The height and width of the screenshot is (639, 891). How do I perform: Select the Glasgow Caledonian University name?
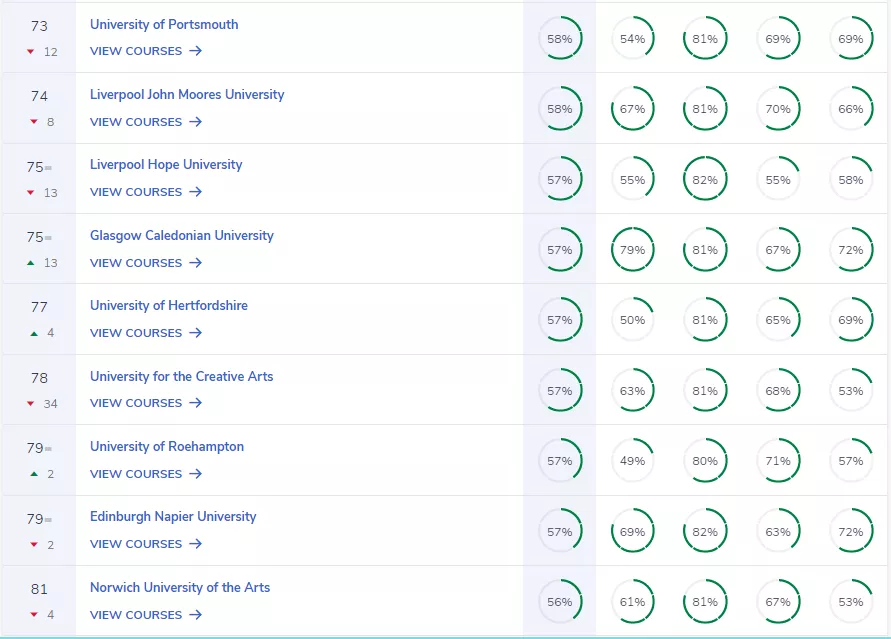coord(181,236)
